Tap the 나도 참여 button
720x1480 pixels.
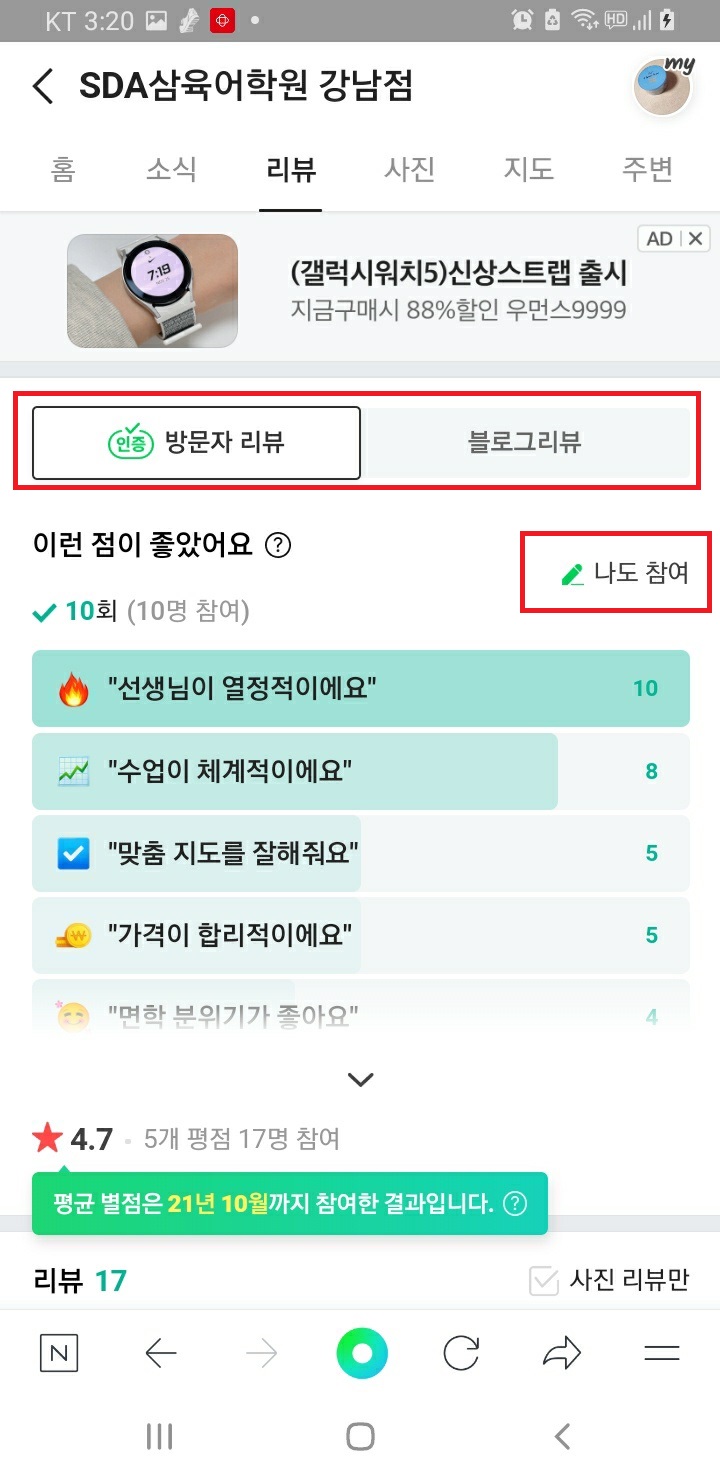(625, 573)
